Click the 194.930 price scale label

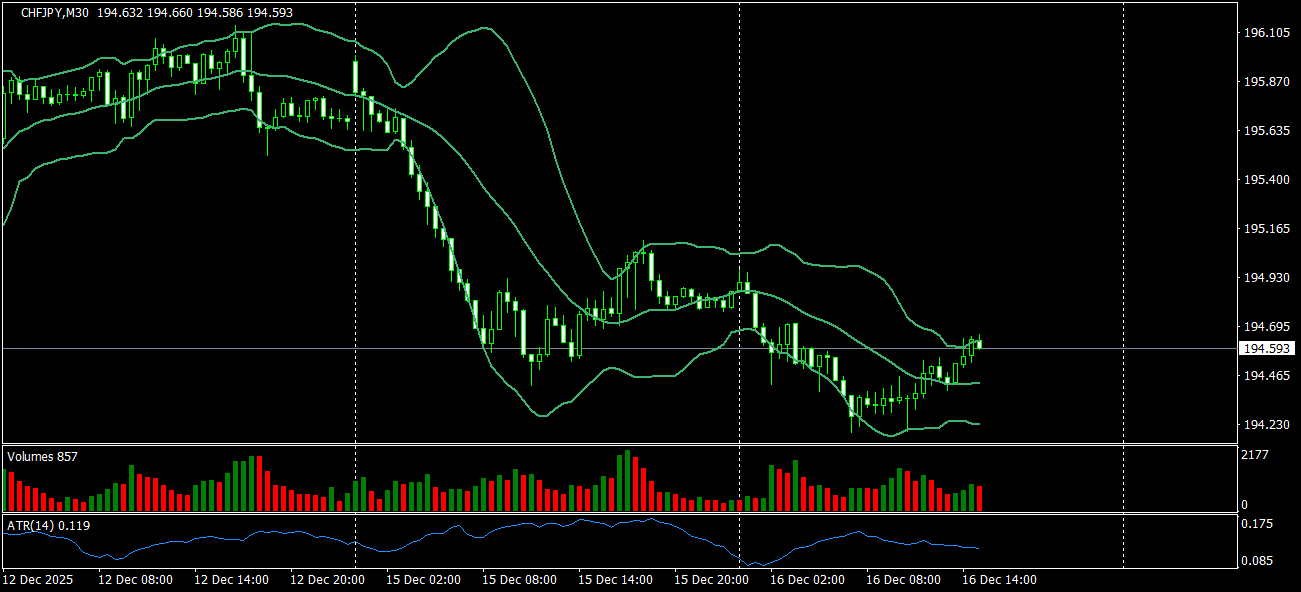tap(1265, 278)
